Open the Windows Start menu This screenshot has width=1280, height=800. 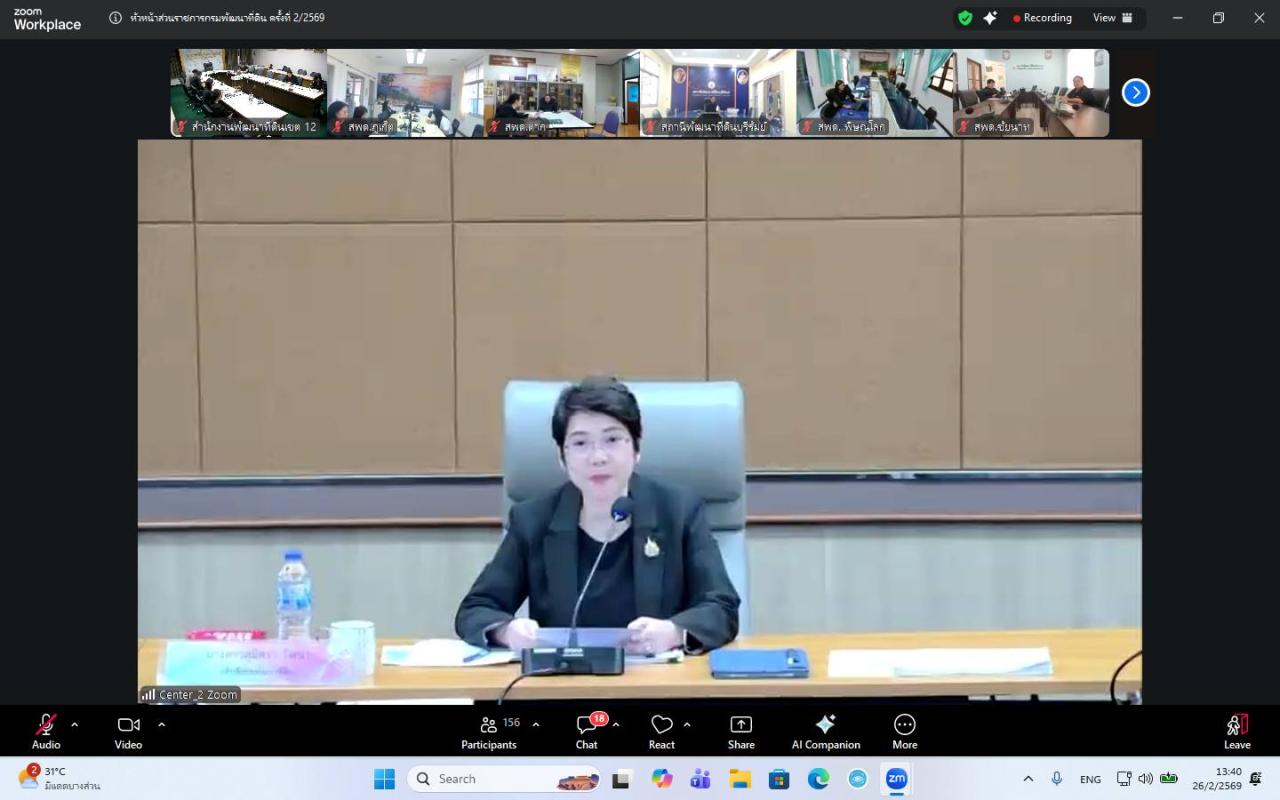point(384,779)
